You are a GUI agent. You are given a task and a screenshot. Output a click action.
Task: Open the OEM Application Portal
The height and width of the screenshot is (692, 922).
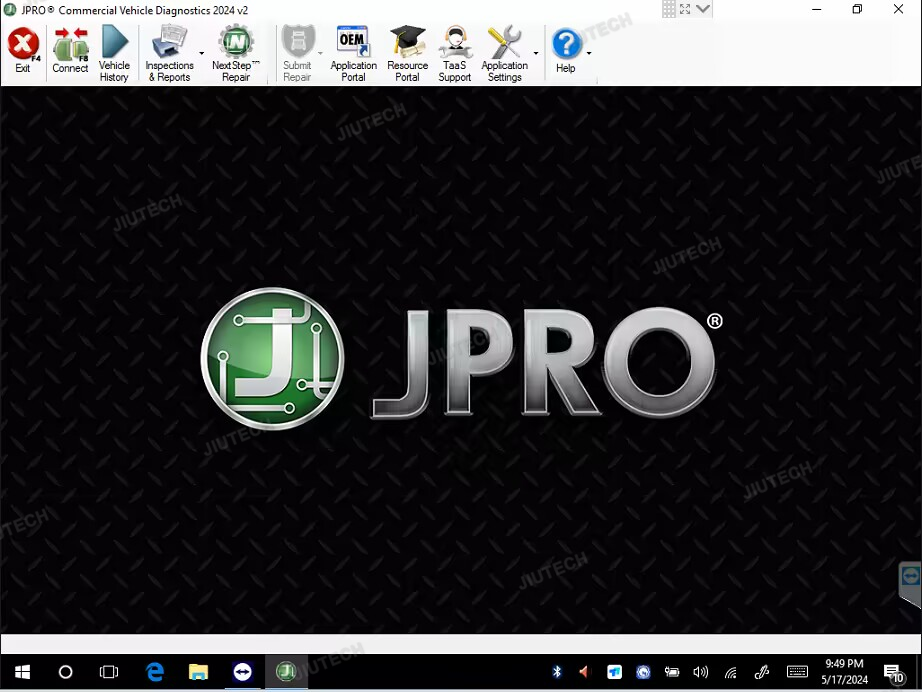(x=353, y=54)
